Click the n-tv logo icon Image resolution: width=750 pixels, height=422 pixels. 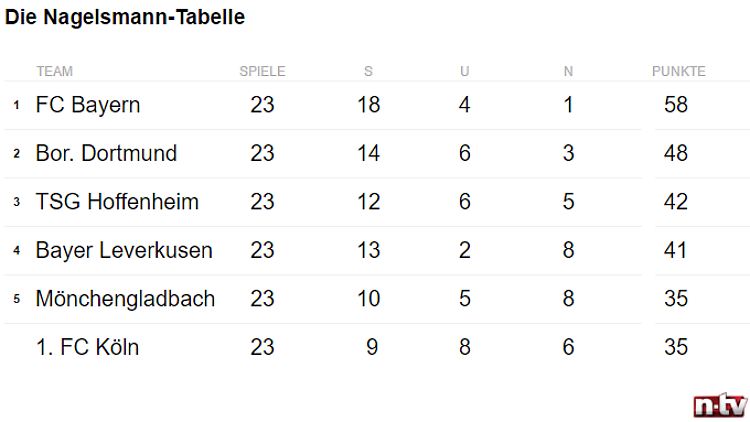(x=720, y=406)
